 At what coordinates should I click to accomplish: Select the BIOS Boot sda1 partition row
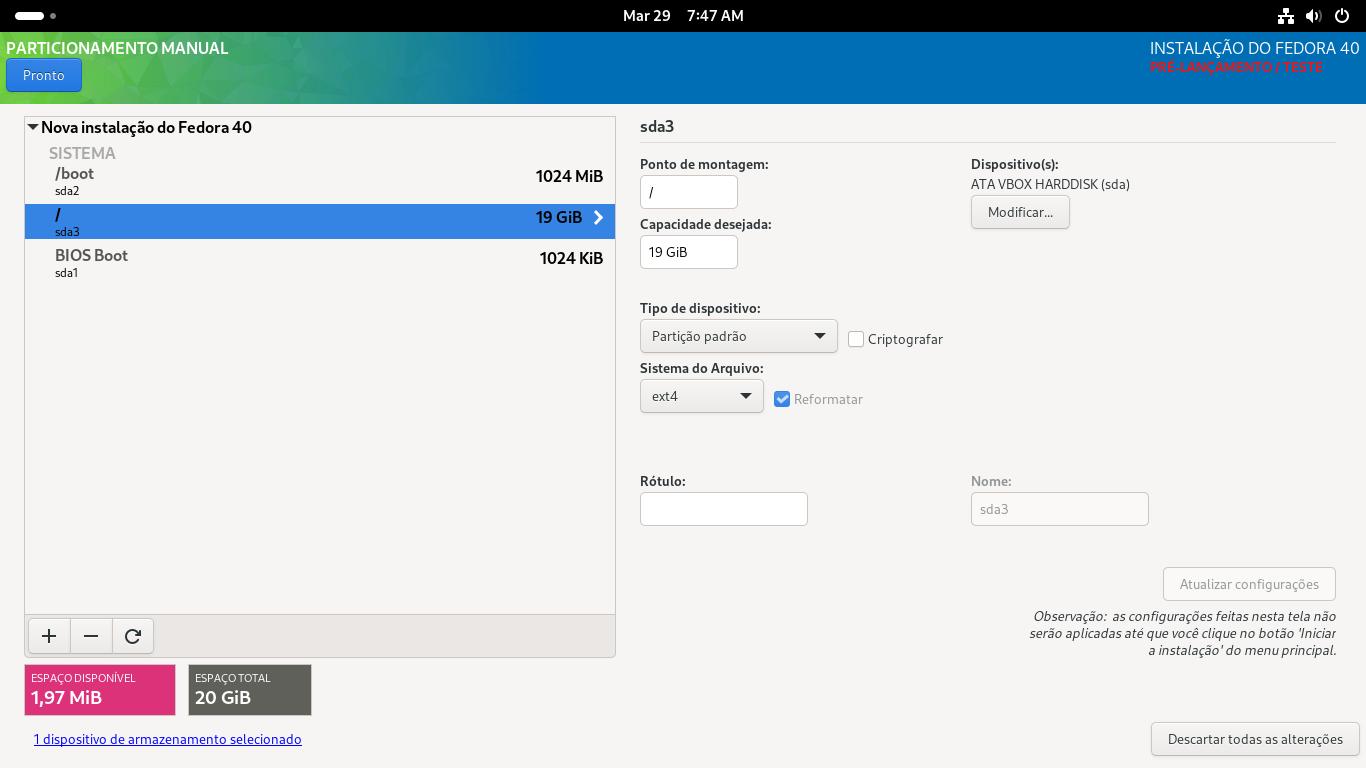(x=320, y=263)
